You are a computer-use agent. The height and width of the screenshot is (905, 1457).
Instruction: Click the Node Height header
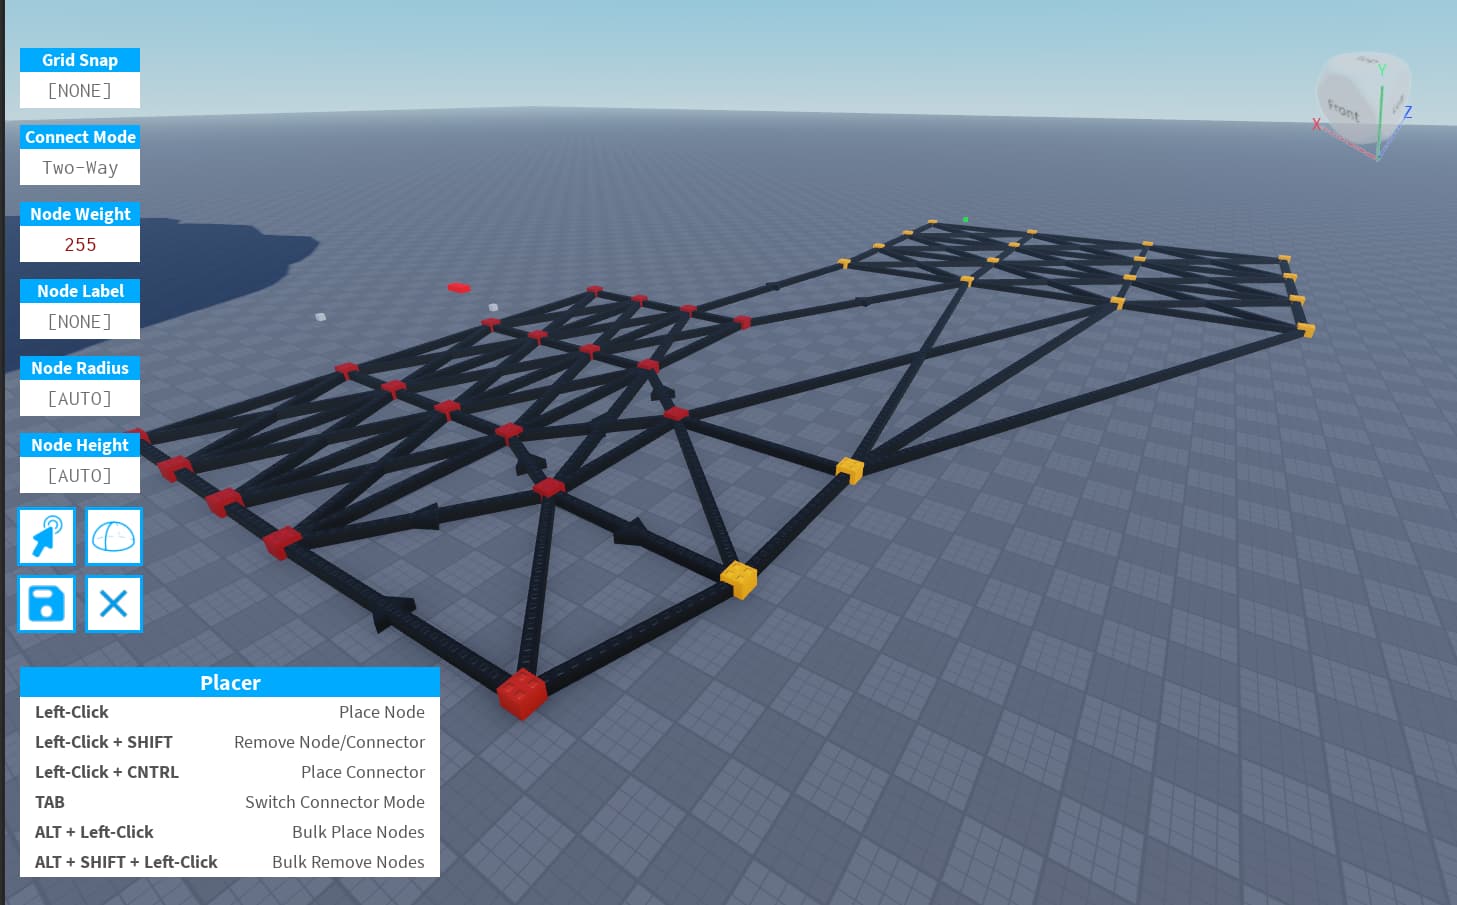tap(80, 445)
